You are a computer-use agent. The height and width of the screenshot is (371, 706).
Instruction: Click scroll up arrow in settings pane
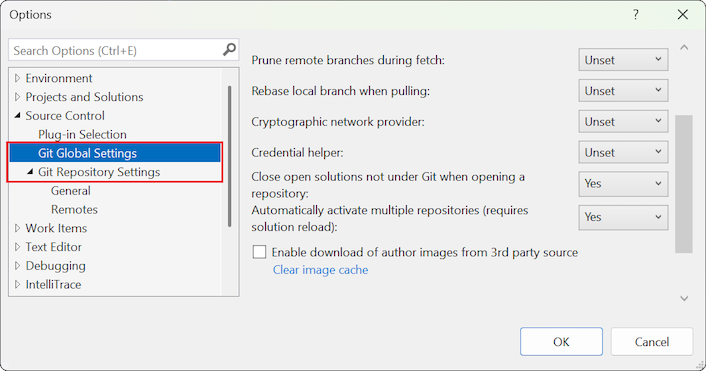tap(684, 47)
